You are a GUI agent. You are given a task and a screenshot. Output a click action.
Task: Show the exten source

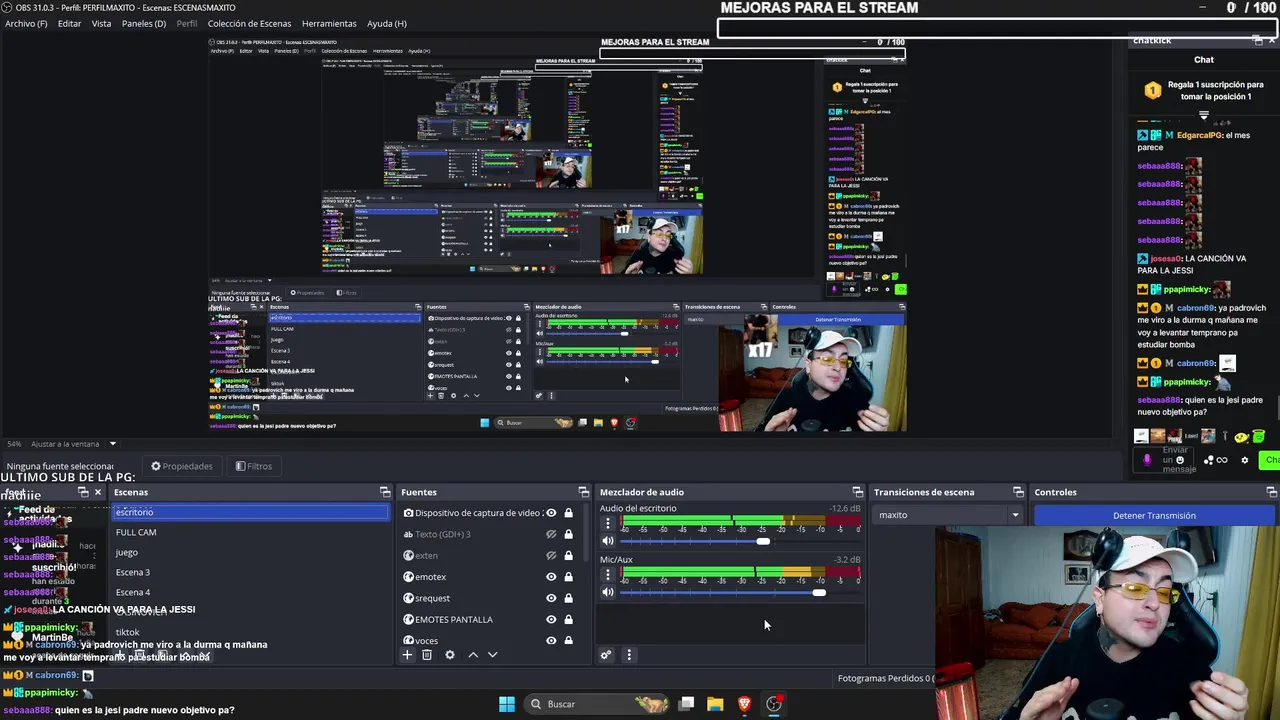click(x=551, y=555)
